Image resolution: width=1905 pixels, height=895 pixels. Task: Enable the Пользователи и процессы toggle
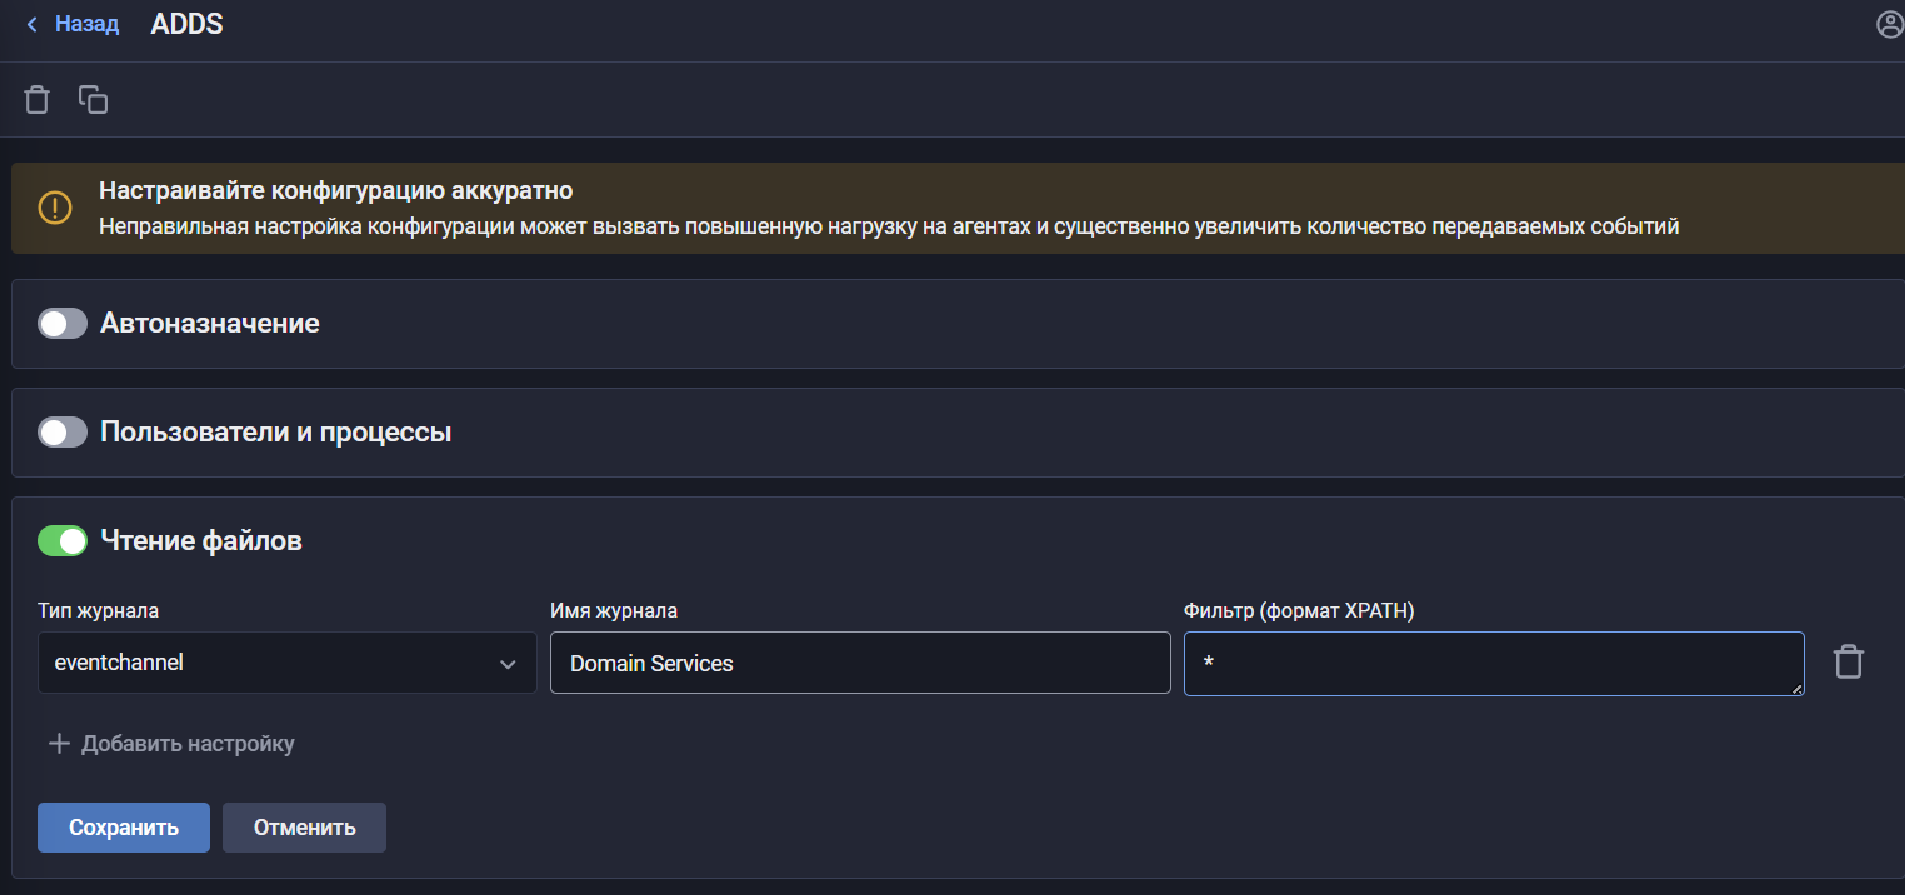pyautogui.click(x=63, y=432)
